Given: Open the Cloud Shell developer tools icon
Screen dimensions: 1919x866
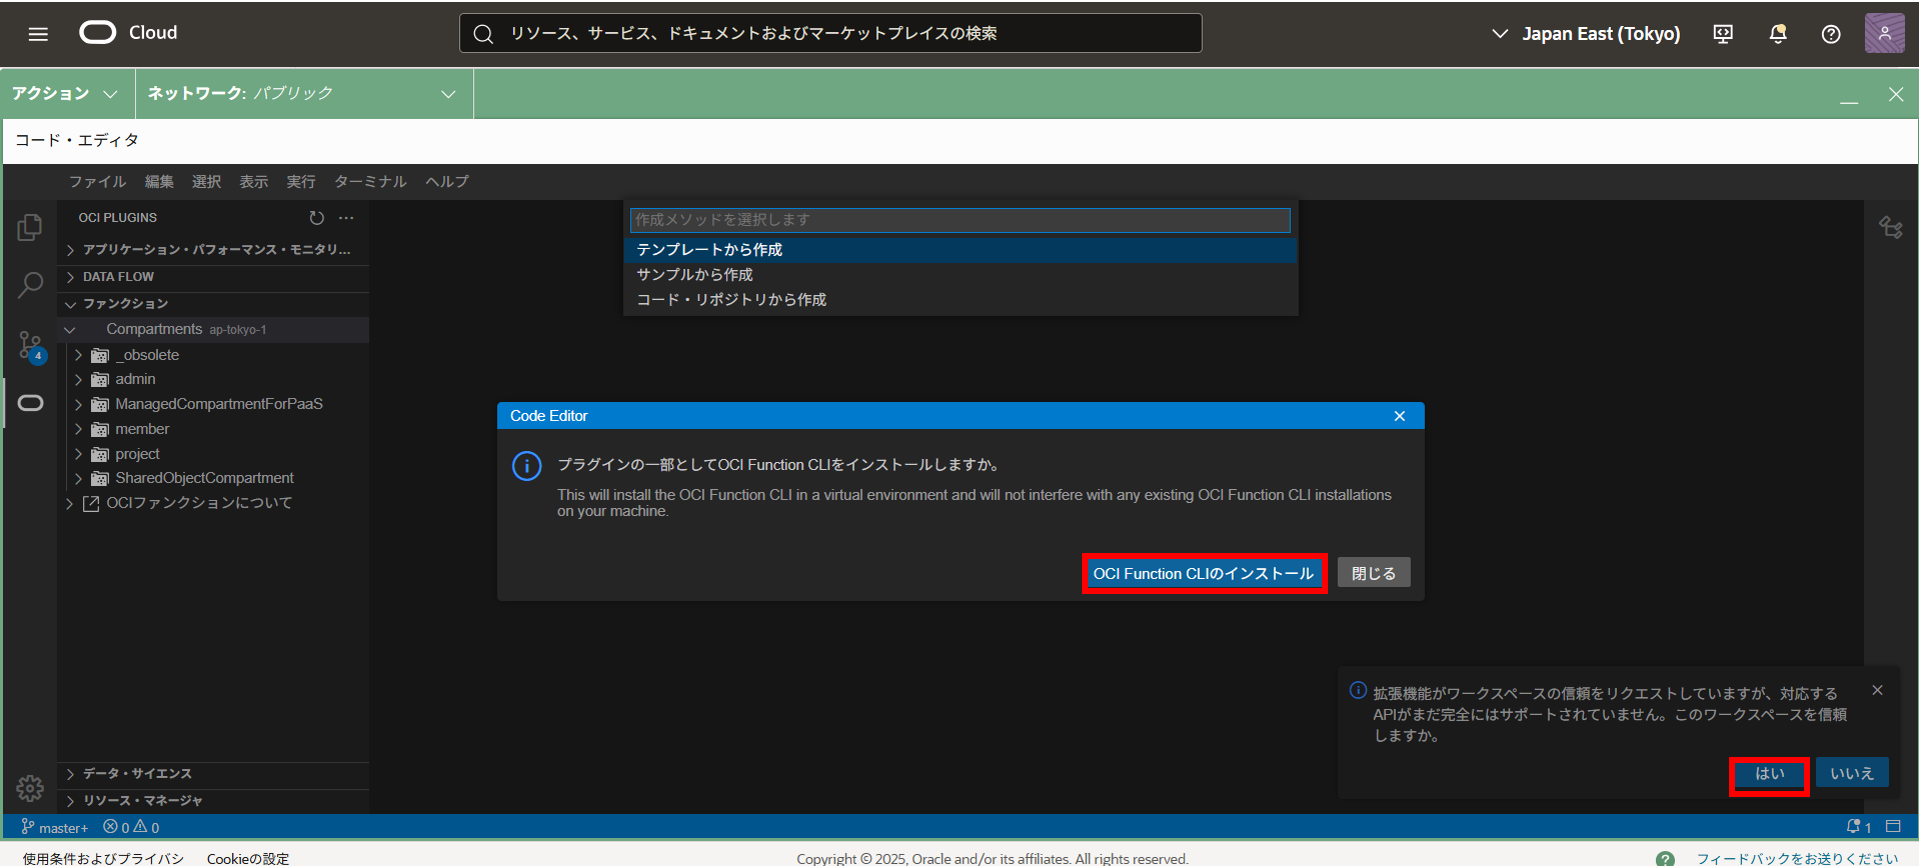Looking at the screenshot, I should pos(1723,34).
